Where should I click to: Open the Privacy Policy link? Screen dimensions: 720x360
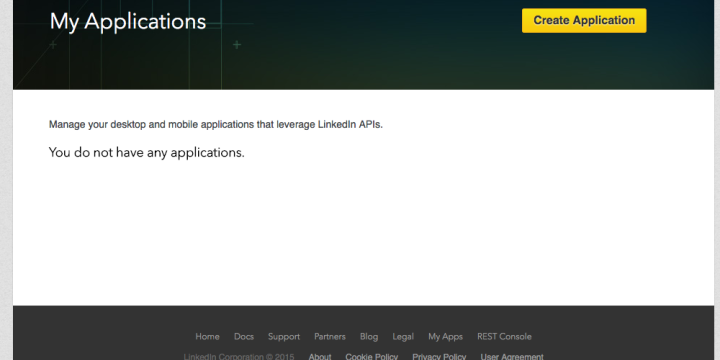[x=439, y=356]
